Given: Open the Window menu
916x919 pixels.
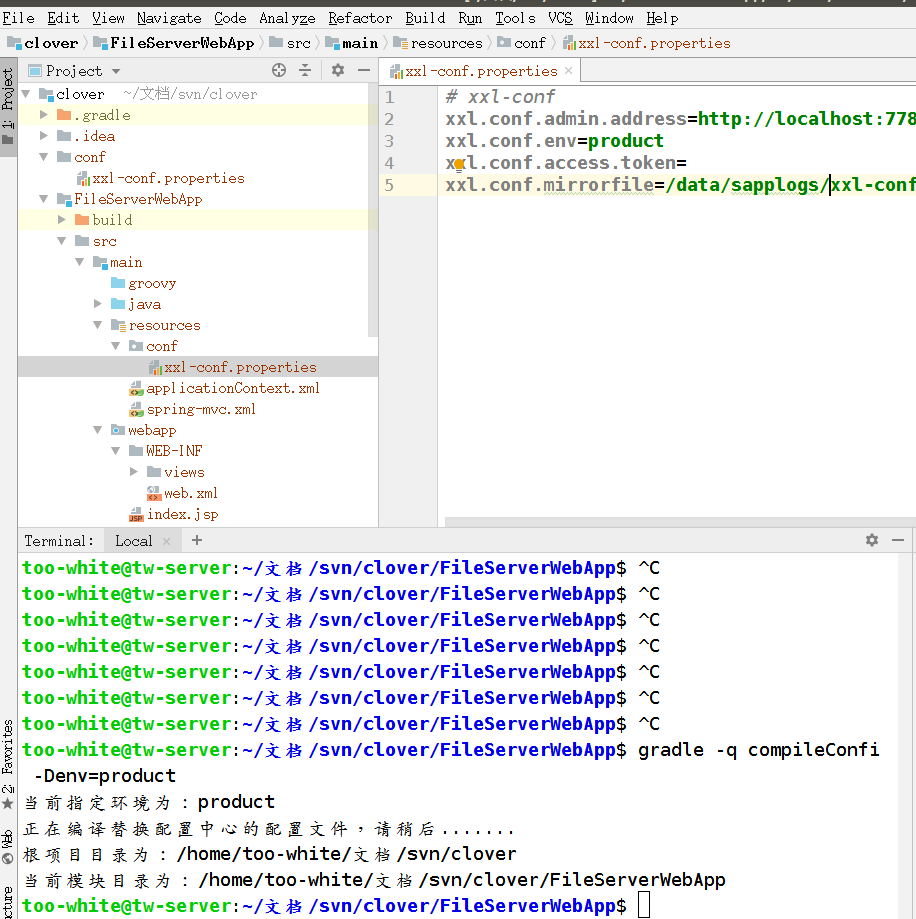Looking at the screenshot, I should [609, 18].
